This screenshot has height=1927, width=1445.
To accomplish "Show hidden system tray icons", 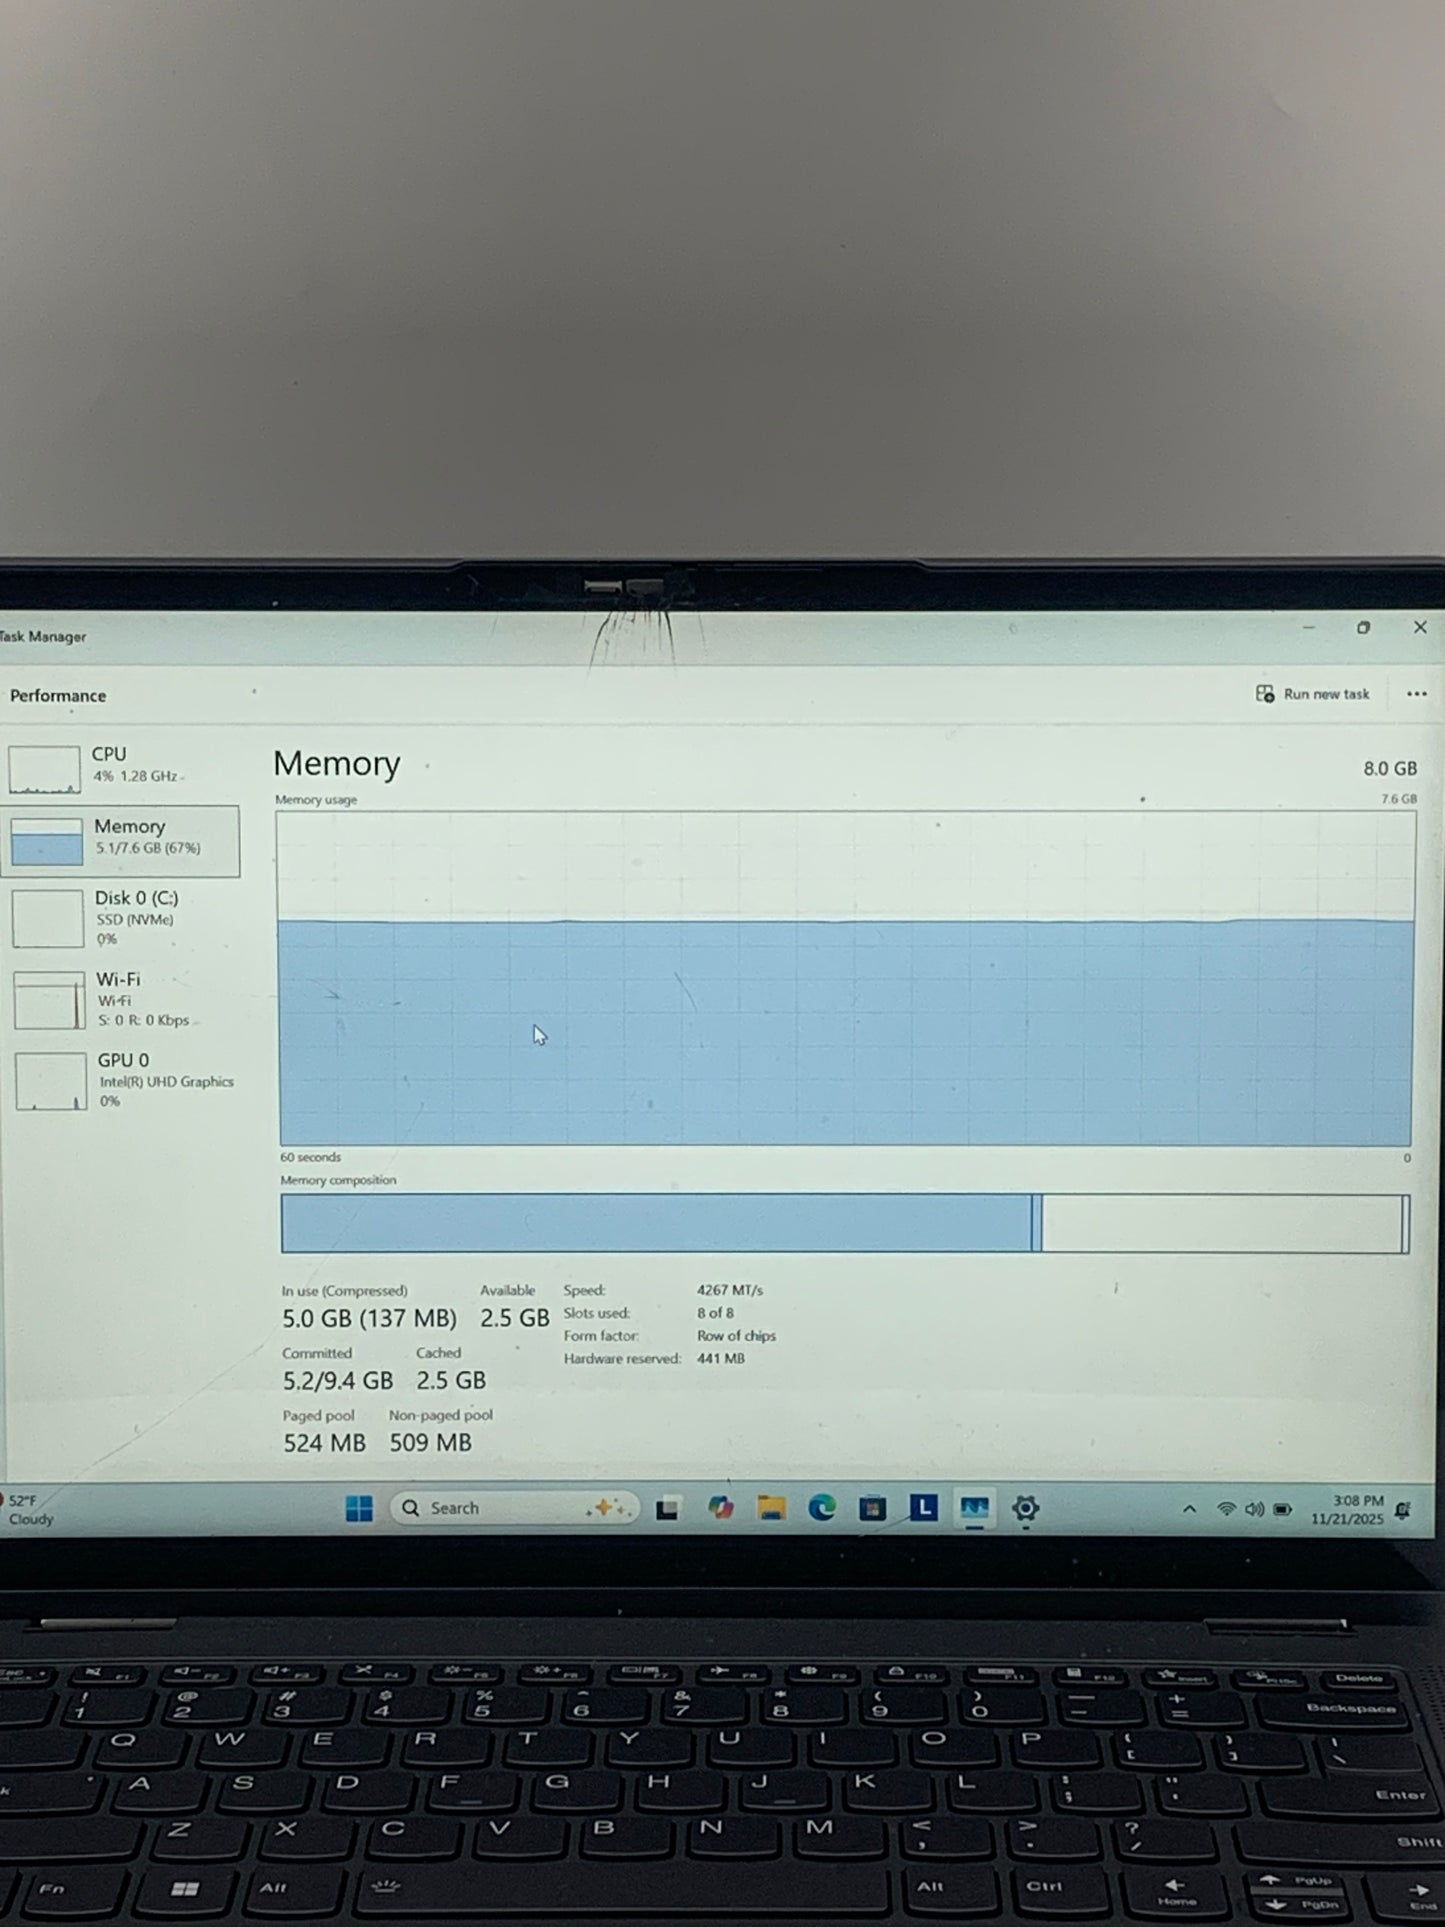I will pyautogui.click(x=1189, y=1510).
